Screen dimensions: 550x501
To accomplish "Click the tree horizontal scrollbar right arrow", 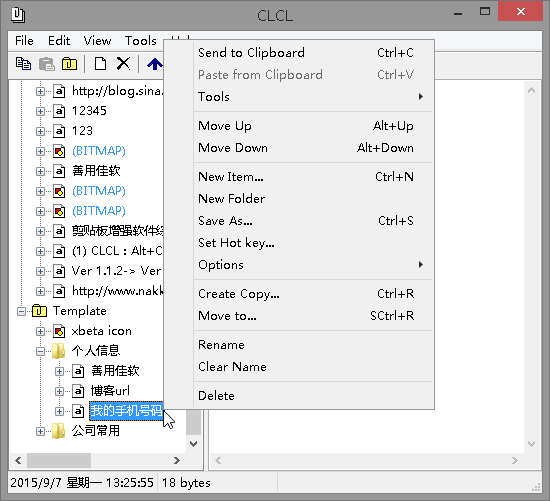I will pyautogui.click(x=177, y=460).
